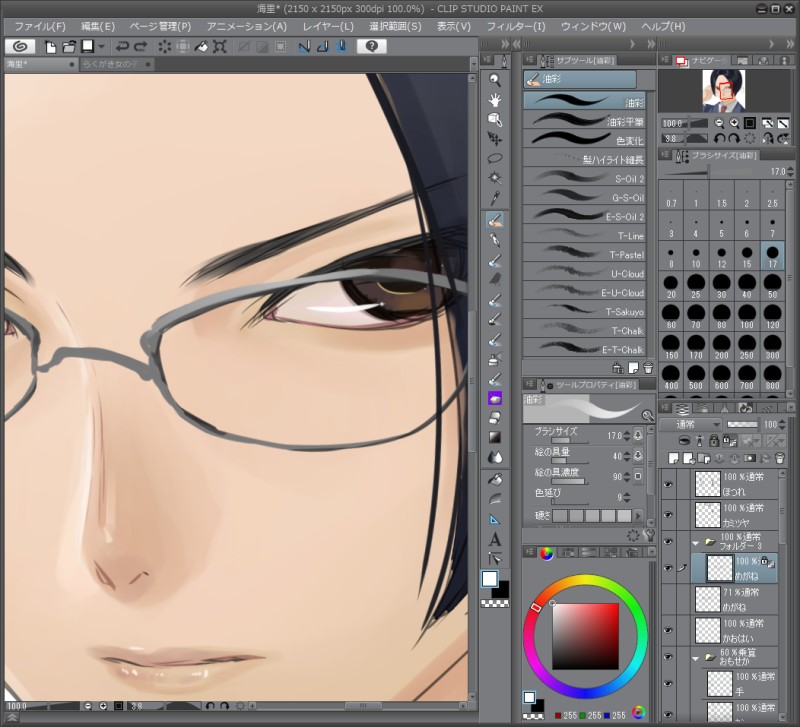This screenshot has height=727, width=800.
Task: Hide the カミツヤ layer
Action: (668, 515)
